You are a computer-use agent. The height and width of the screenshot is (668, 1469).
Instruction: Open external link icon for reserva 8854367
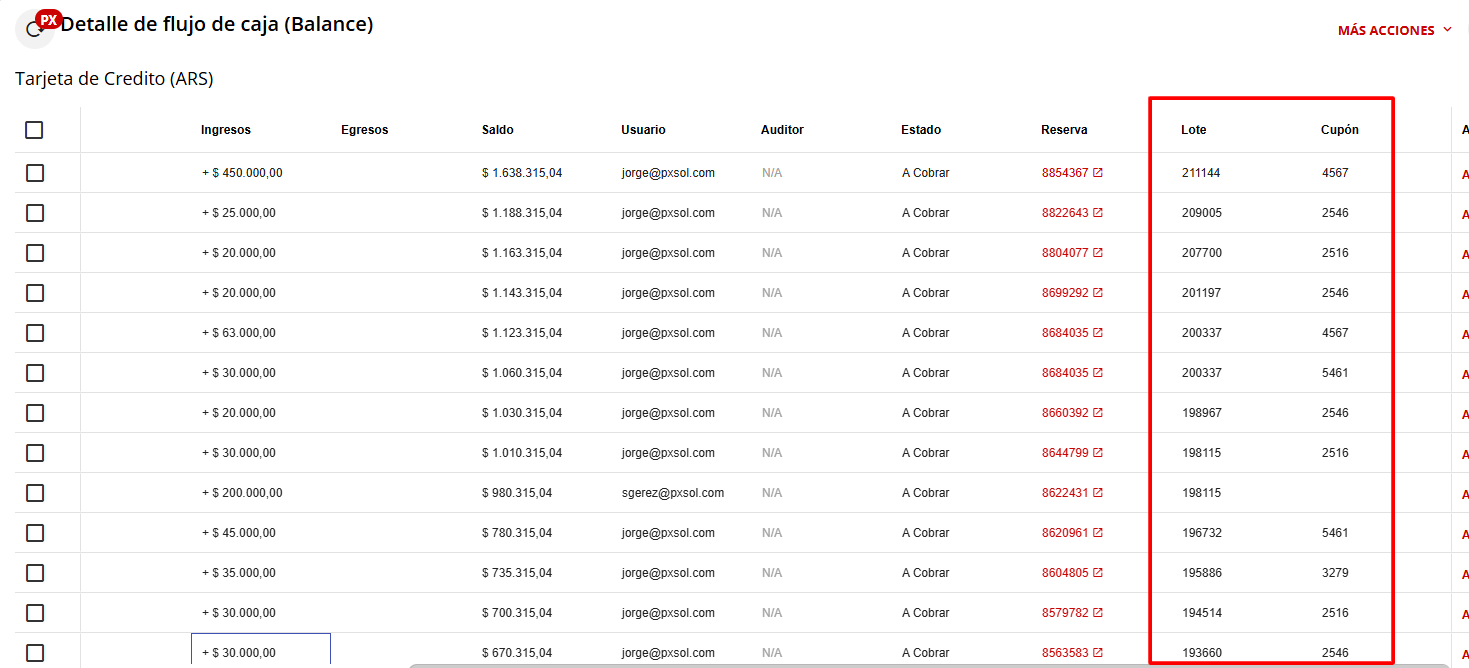click(x=1098, y=173)
